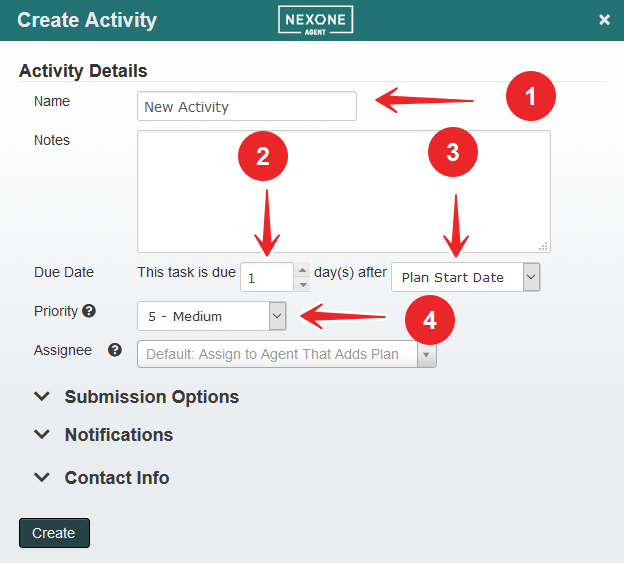Click the red annotation circle numbered 4
This screenshot has height=563, width=624.
pyautogui.click(x=429, y=320)
